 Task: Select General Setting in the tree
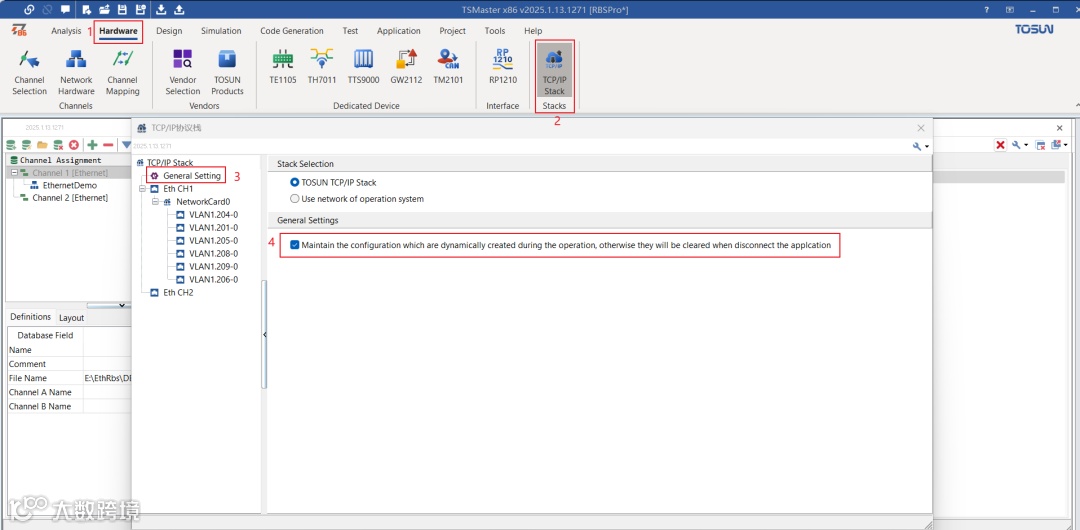pyautogui.click(x=192, y=176)
